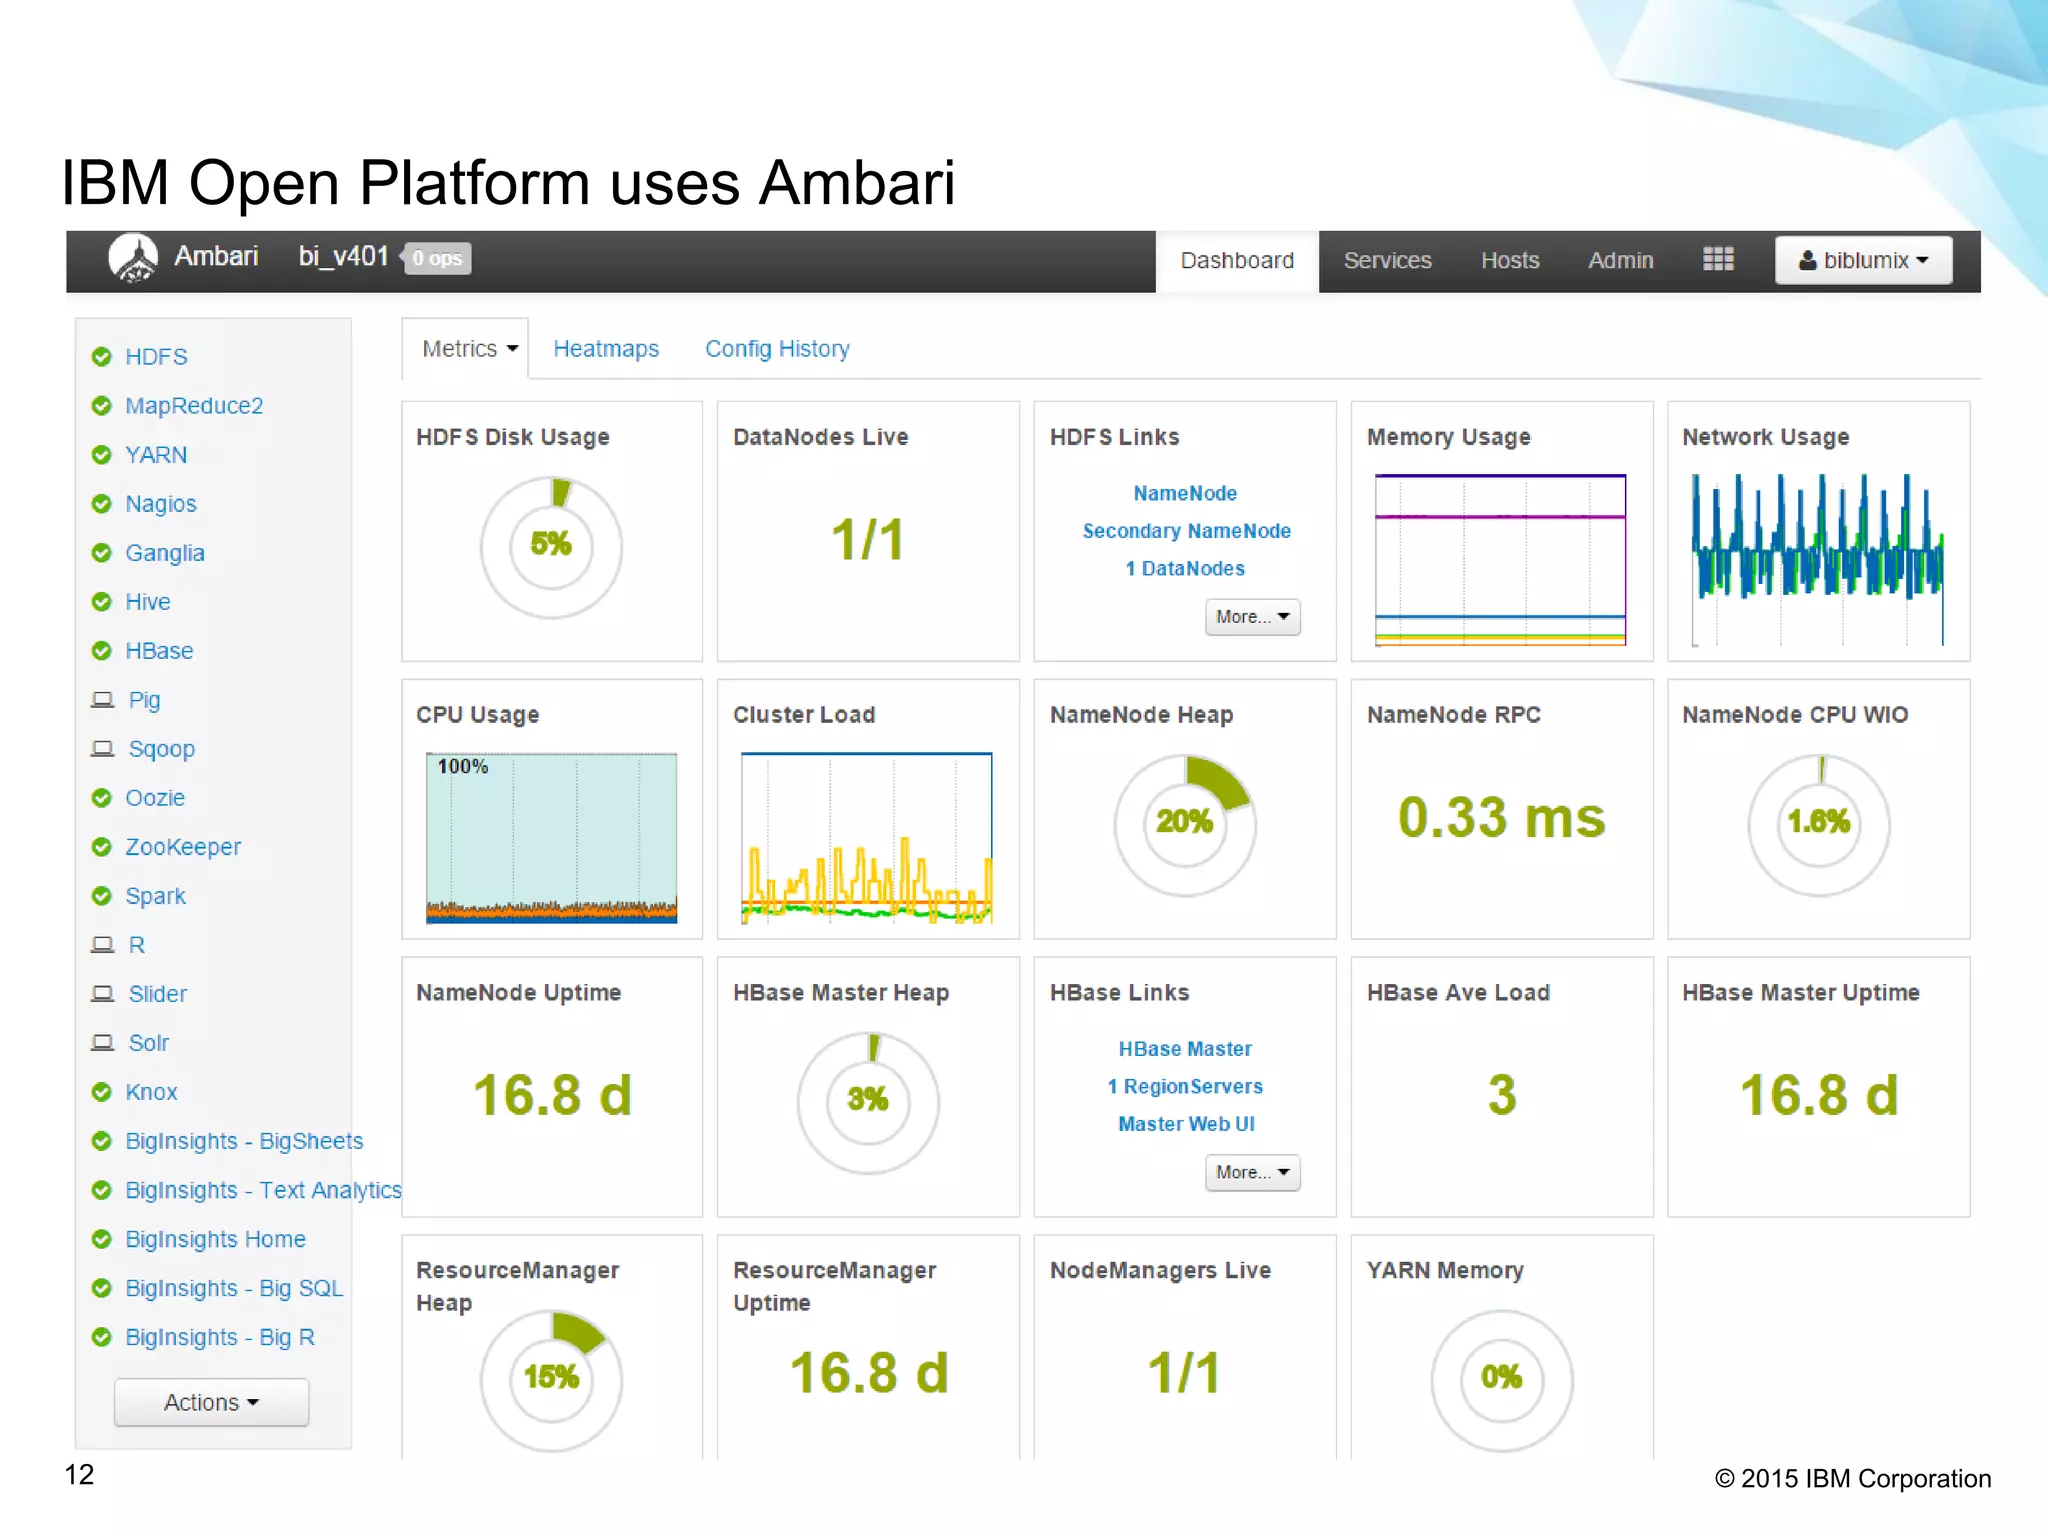Click the Spark green status icon
Image resolution: width=2048 pixels, height=1536 pixels.
coord(101,896)
